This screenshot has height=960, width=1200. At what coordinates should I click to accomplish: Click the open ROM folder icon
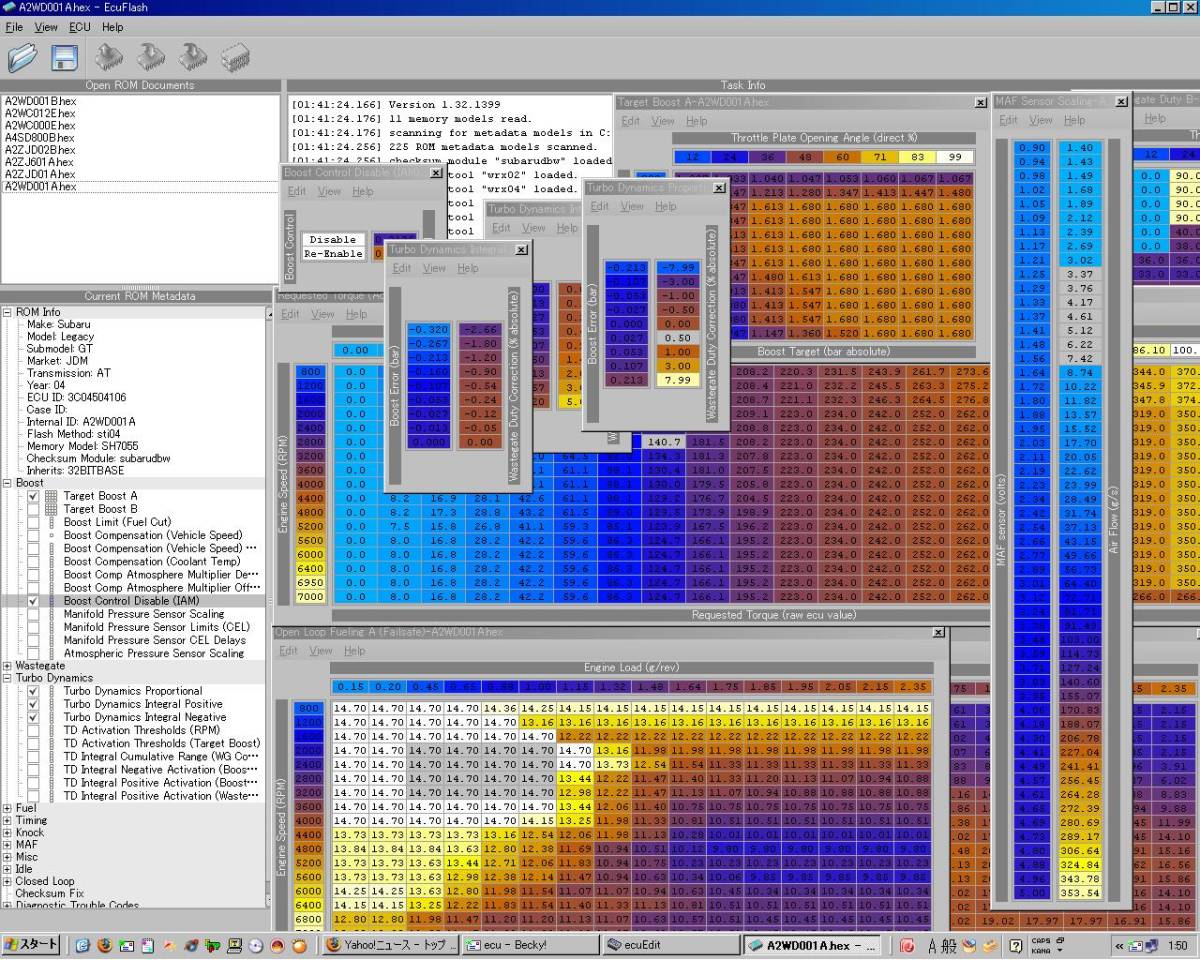(22, 57)
